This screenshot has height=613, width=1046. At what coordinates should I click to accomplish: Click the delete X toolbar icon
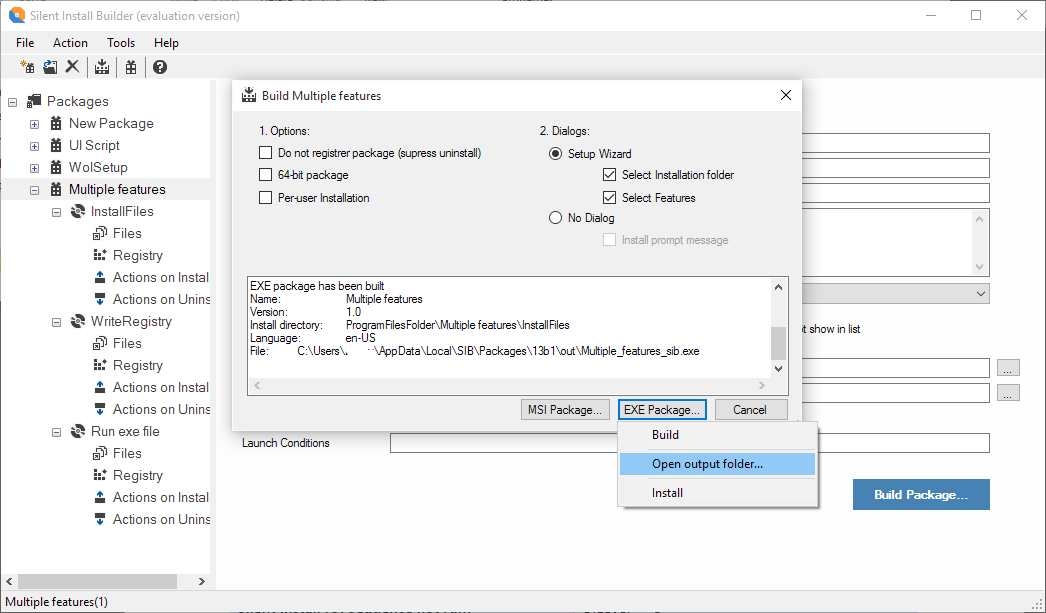pos(72,67)
